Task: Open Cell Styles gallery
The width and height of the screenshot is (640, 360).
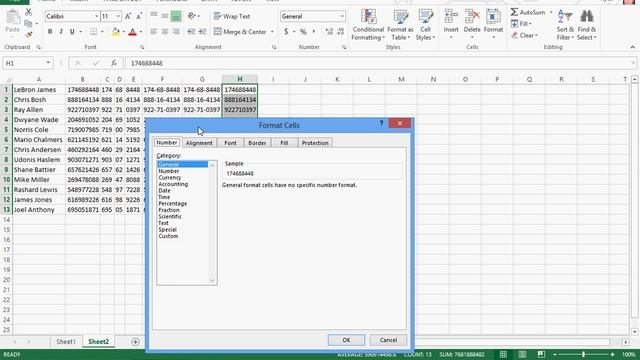Action: (425, 24)
